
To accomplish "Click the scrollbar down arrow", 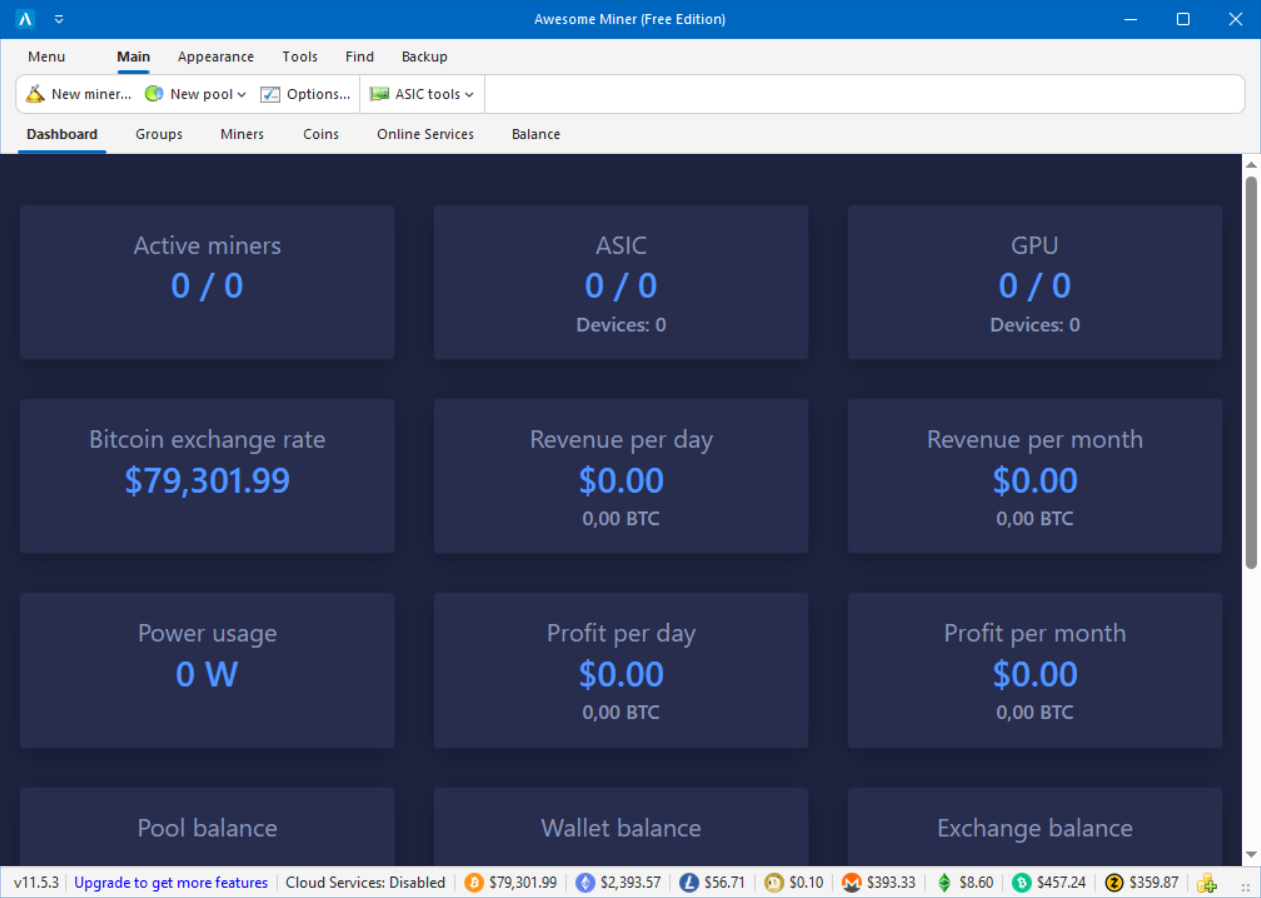I will coord(1251,855).
